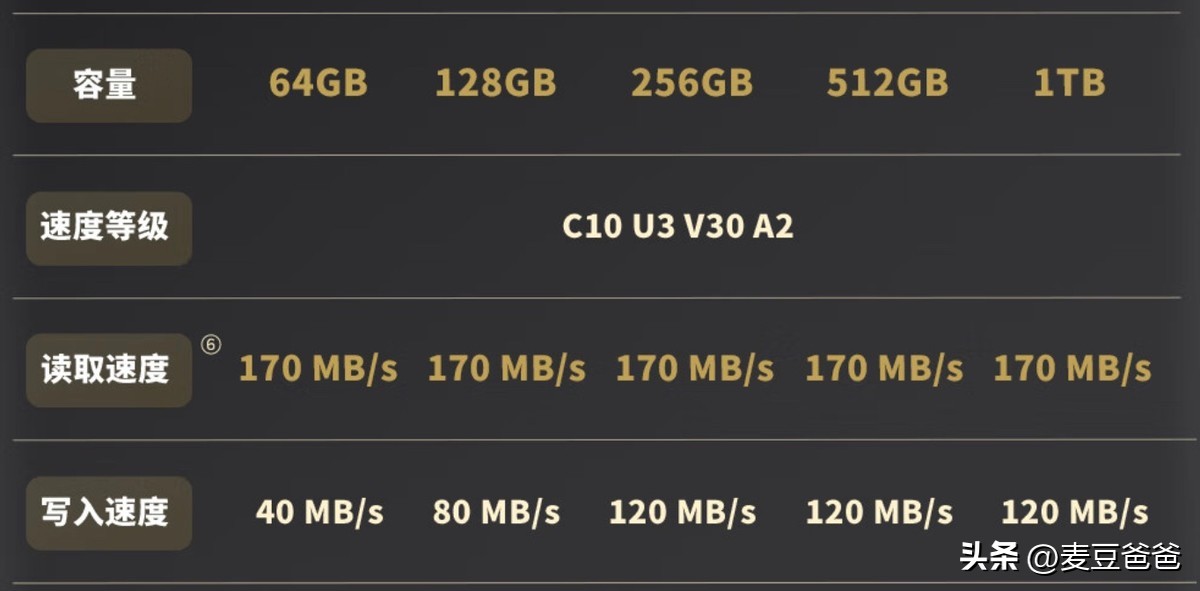Click the 写入速度 label badge
The width and height of the screenshot is (1200, 591).
(x=108, y=513)
